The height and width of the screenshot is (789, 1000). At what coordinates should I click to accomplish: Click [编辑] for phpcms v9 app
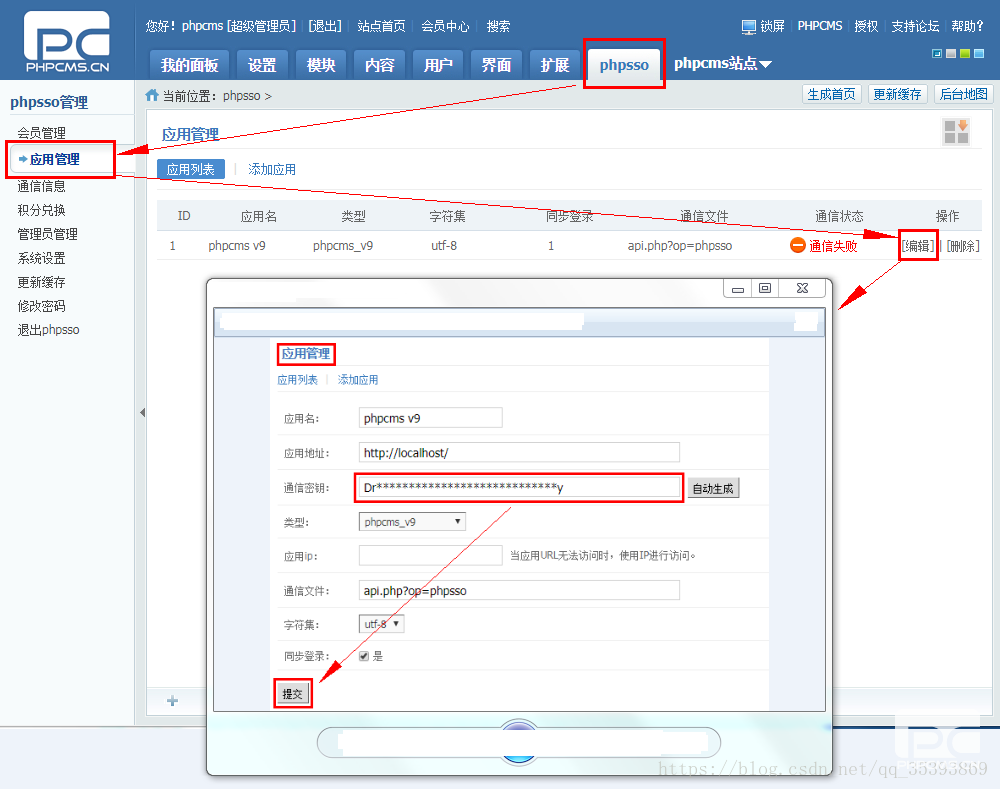click(x=918, y=246)
